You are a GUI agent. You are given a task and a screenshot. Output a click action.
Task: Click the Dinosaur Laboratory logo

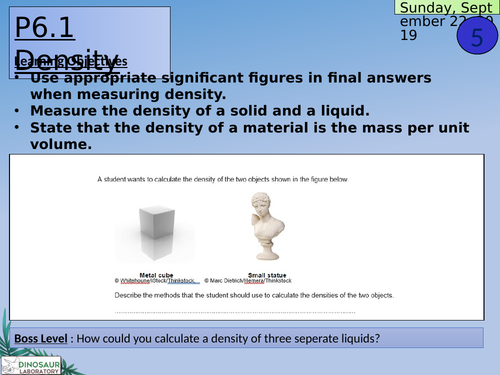pyautogui.click(x=31, y=365)
